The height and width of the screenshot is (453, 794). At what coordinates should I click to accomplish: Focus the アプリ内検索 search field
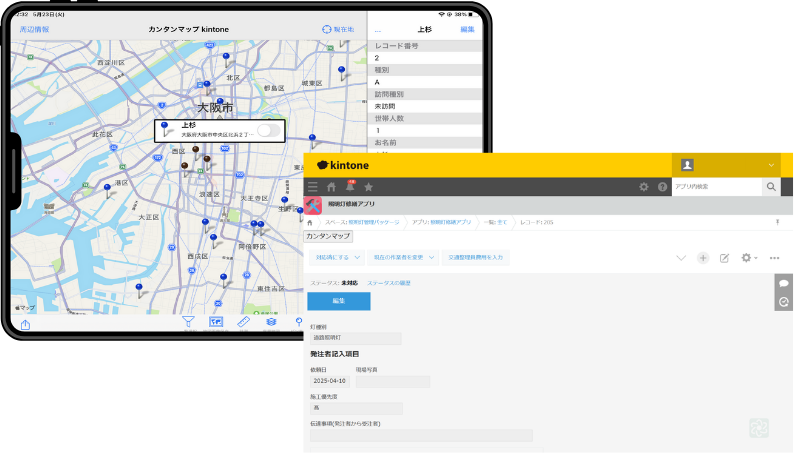point(717,187)
